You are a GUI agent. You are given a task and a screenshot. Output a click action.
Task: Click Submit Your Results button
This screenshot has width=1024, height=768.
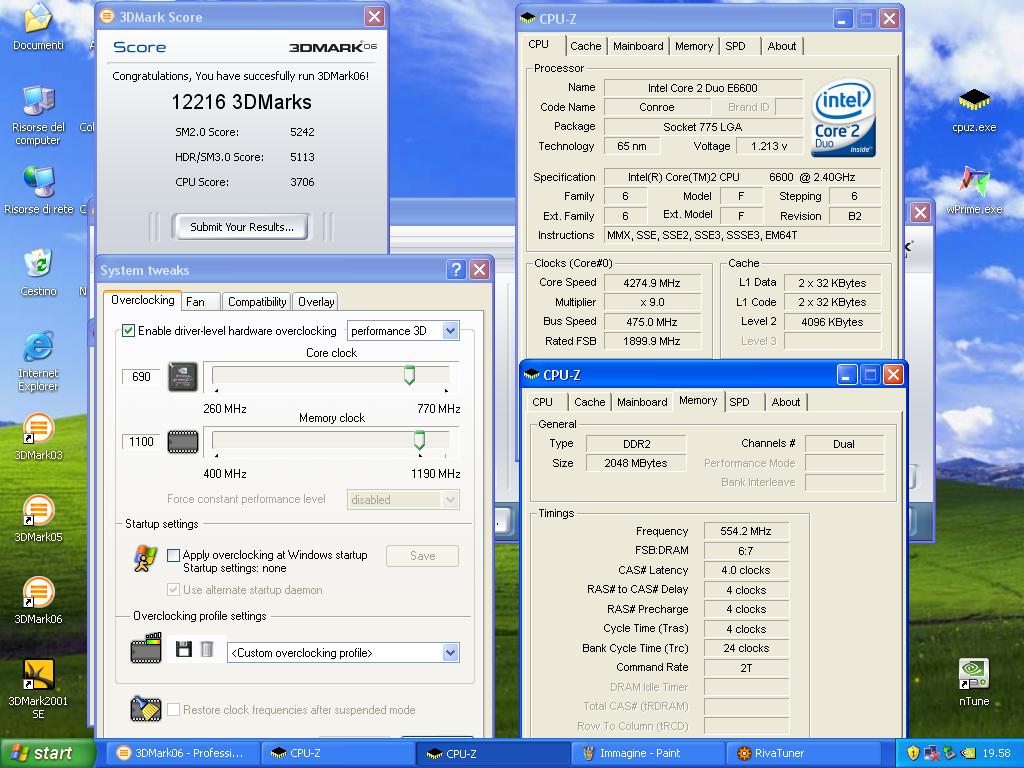tap(242, 227)
